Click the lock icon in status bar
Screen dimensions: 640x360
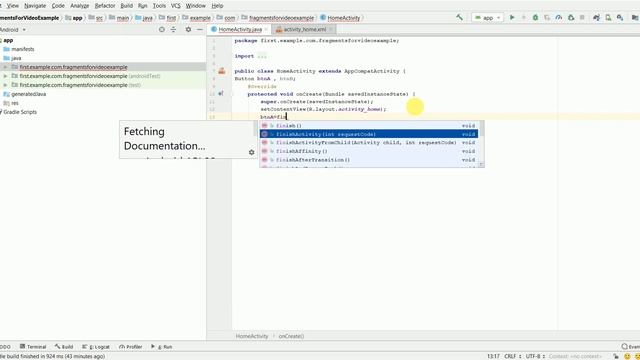pos(616,356)
